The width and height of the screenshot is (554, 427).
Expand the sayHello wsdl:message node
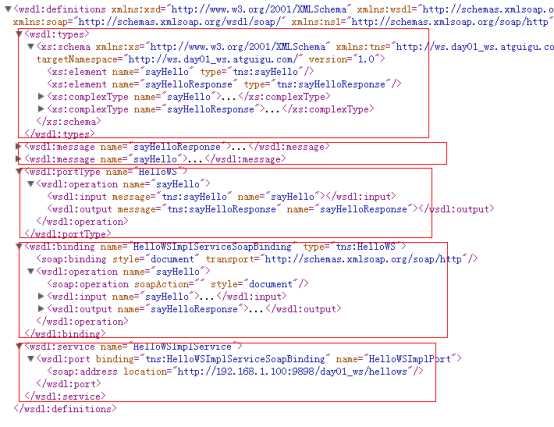pos(19,159)
